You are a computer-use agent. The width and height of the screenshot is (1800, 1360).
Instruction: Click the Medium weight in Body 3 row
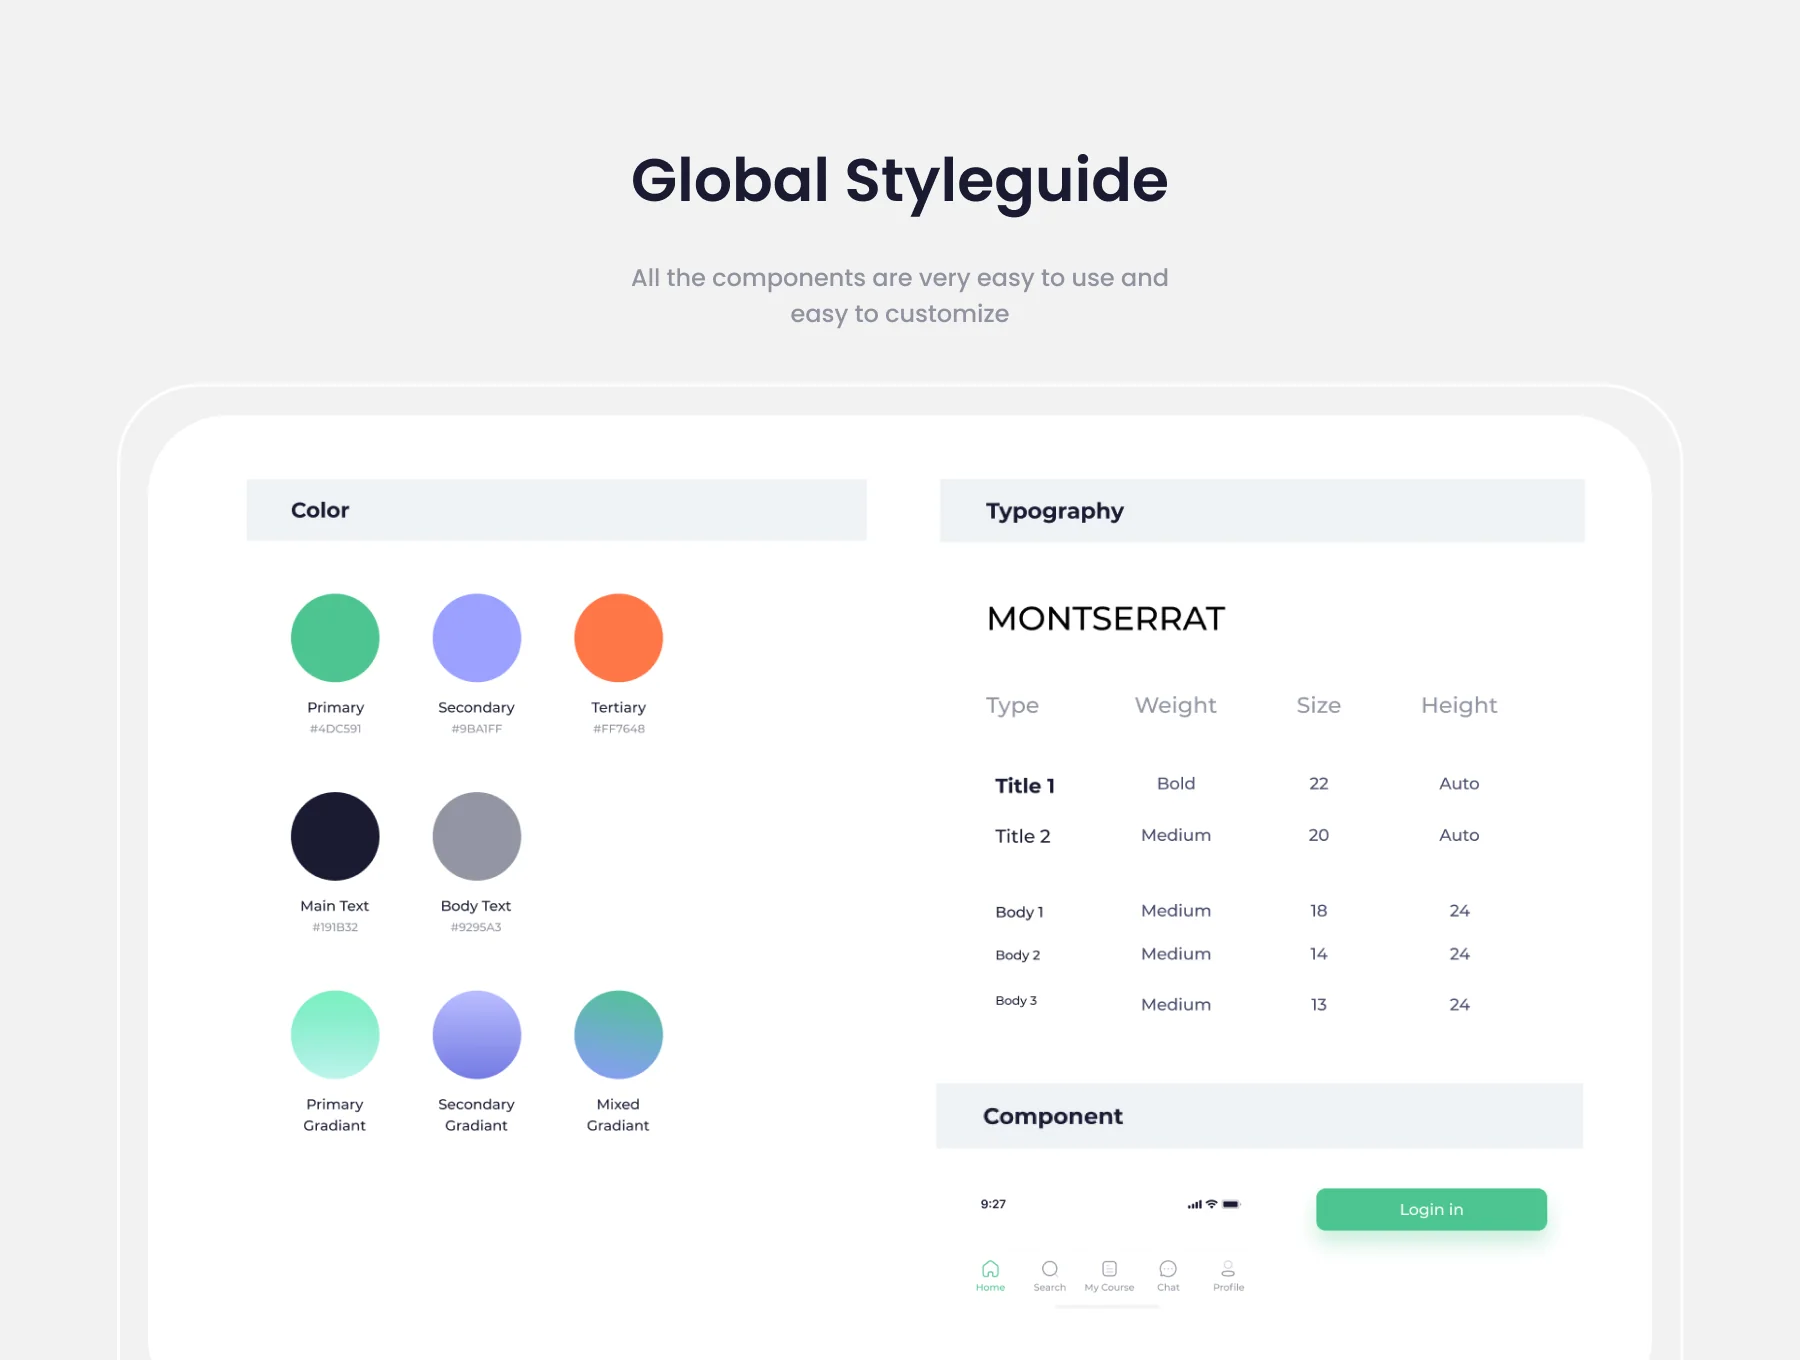1176,1004
